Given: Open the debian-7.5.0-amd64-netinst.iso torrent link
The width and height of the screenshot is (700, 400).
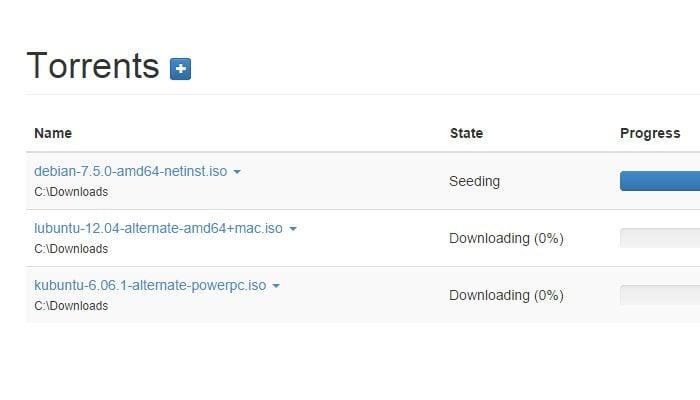Looking at the screenshot, I should [130, 171].
